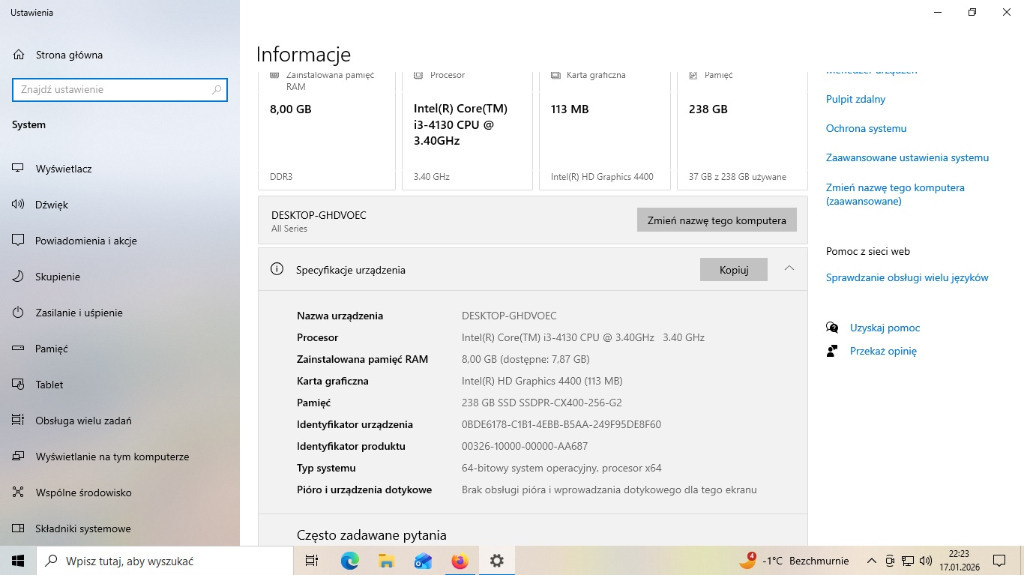Open Skupienie moon icon
The image size is (1024, 575).
click(x=18, y=276)
